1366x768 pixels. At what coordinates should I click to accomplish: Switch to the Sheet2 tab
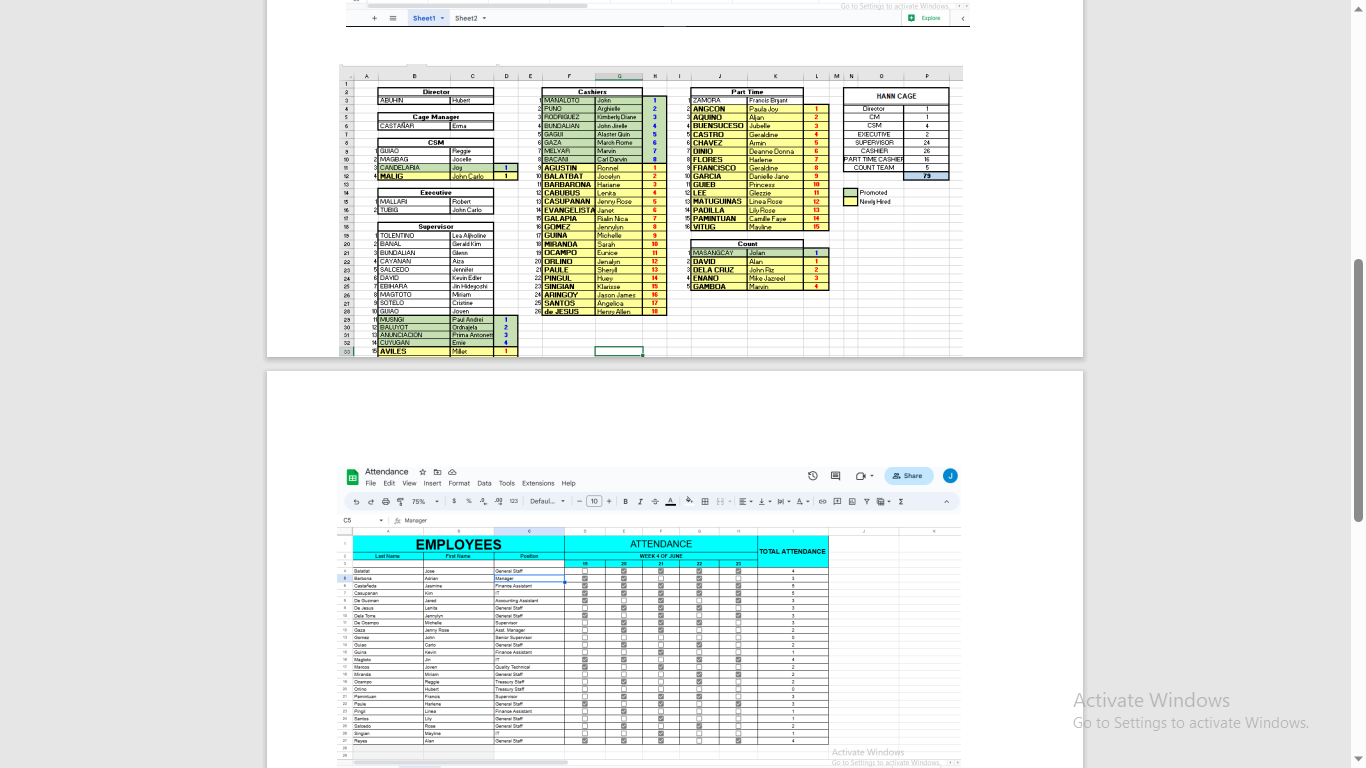click(466, 18)
